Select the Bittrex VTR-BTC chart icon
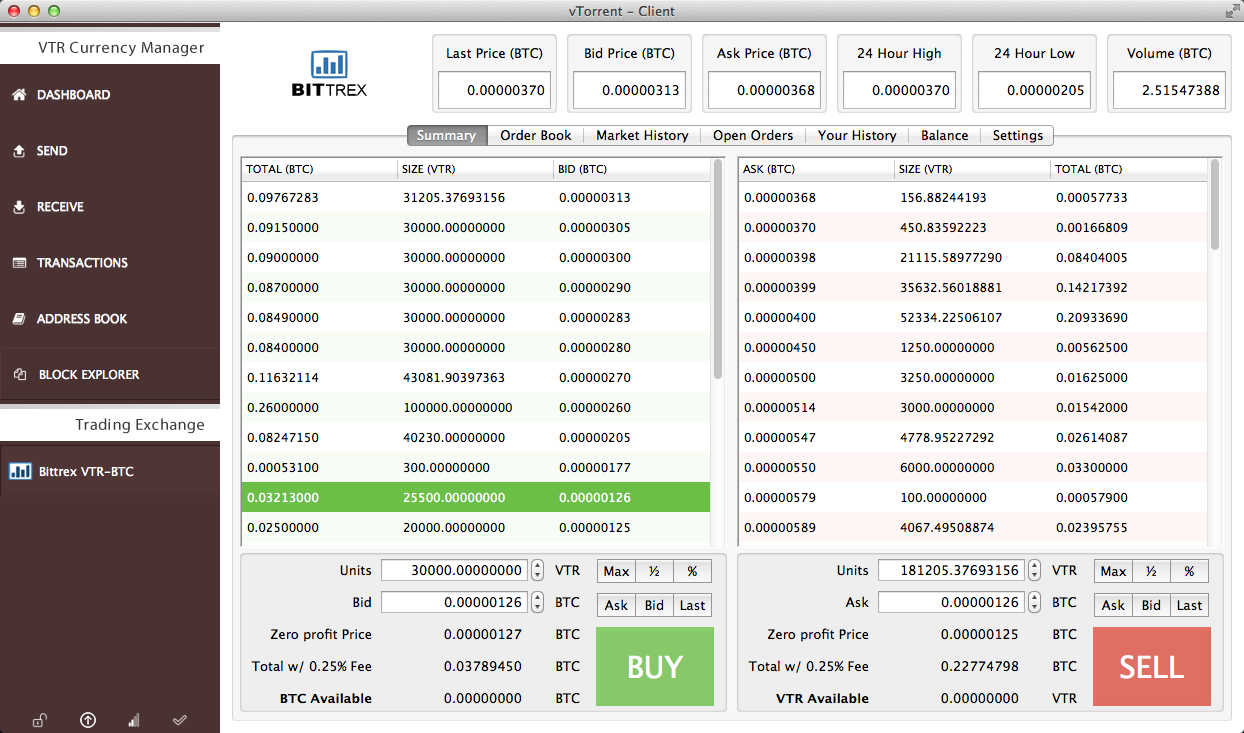The height and width of the screenshot is (733, 1244). (19, 471)
